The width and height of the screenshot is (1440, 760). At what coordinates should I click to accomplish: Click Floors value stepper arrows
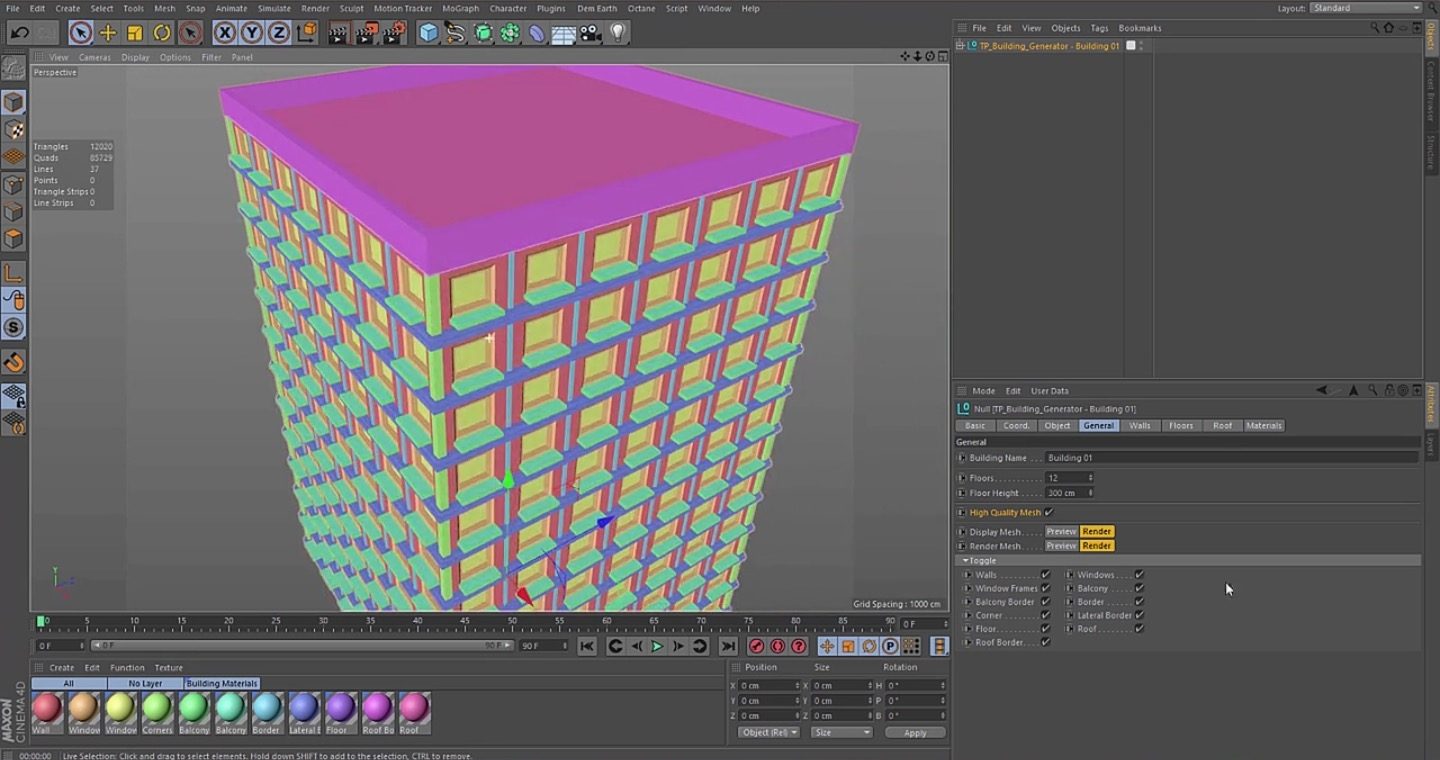(x=1090, y=478)
